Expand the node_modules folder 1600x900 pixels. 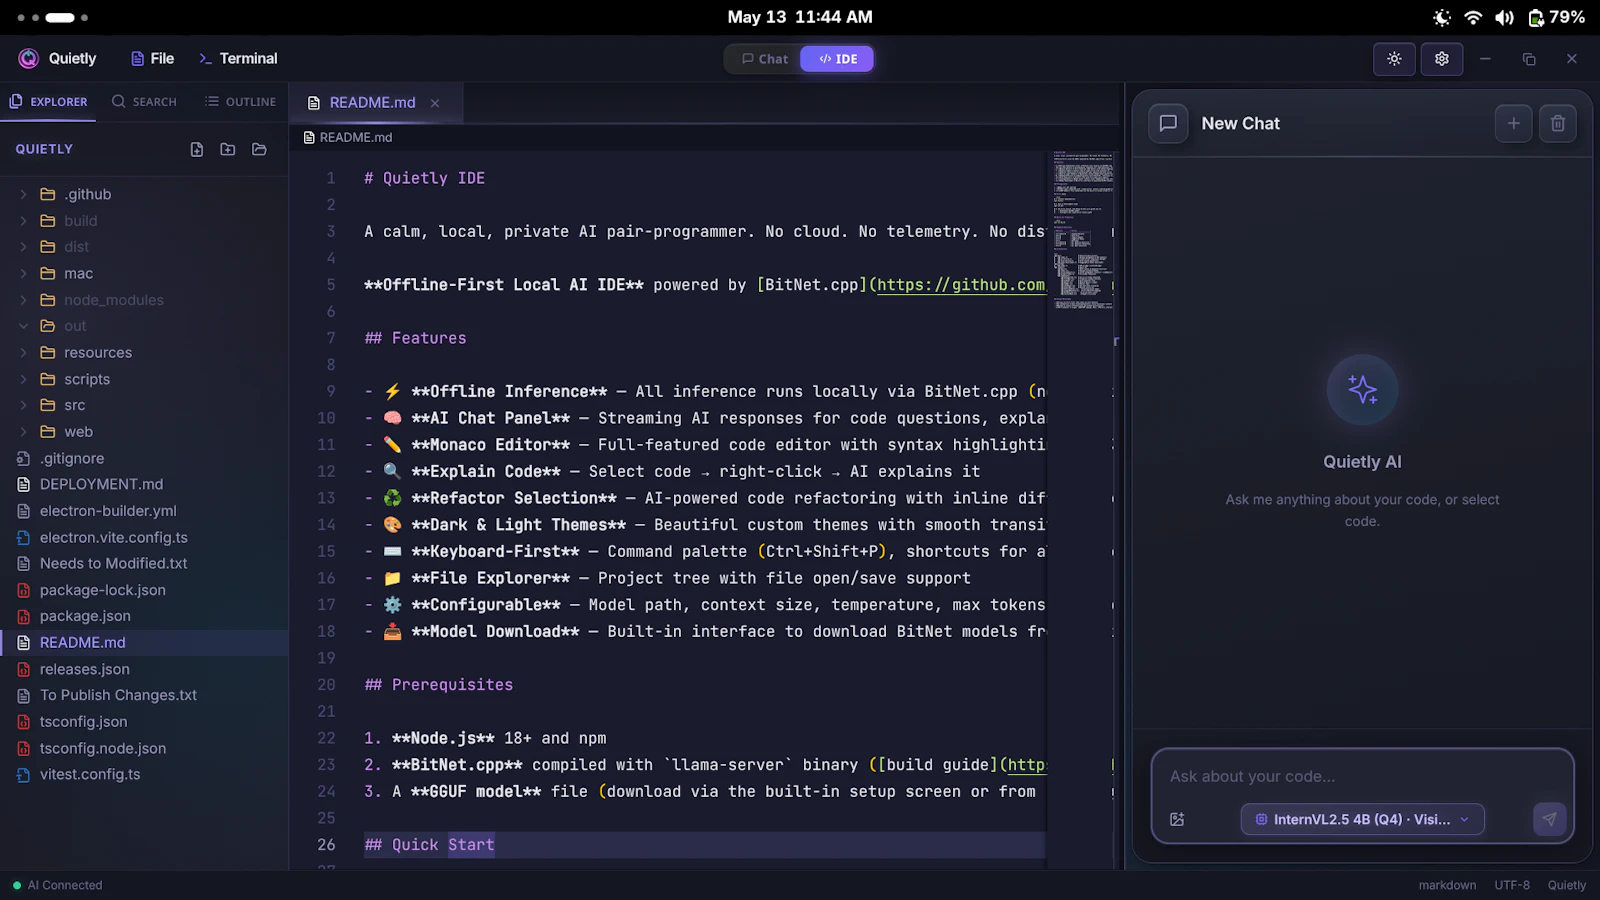pyautogui.click(x=144, y=300)
